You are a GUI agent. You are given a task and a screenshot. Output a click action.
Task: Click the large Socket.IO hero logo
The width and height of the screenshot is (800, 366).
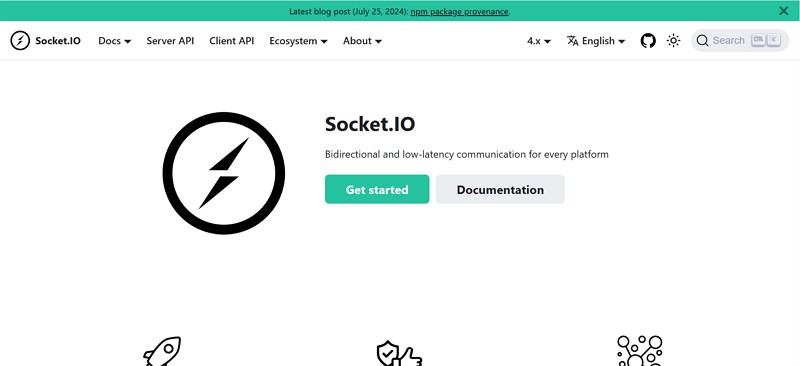223,174
